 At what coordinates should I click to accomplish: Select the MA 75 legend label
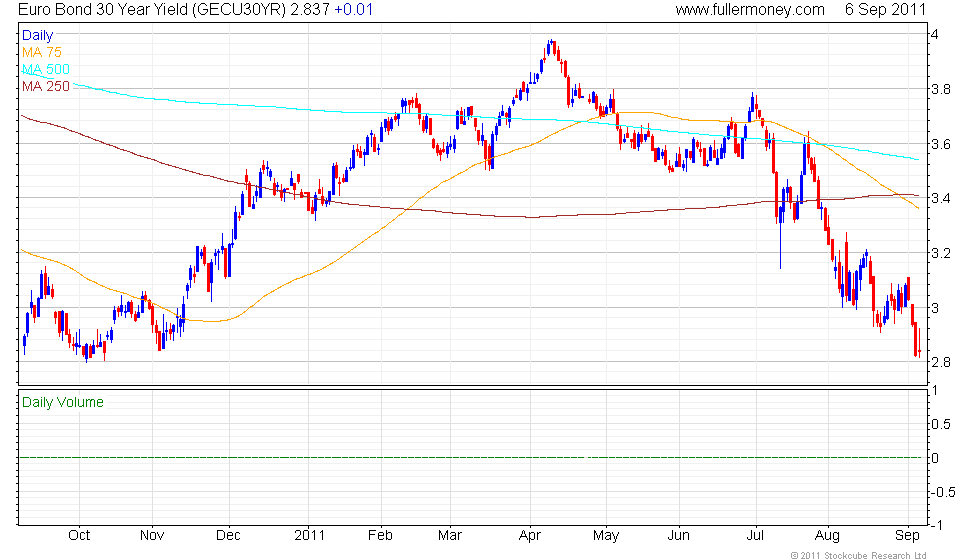pos(43,51)
